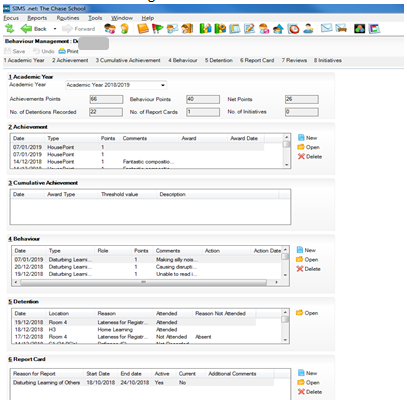This screenshot has width=407, height=400.
Task: Jump to the 8 Initiatives section link
Action: [328, 60]
